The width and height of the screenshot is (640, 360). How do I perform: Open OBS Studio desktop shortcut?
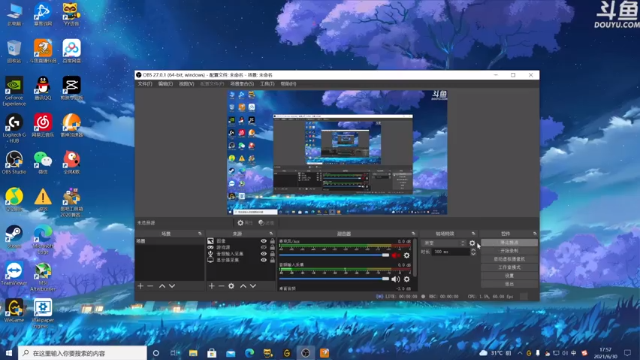pos(14,162)
